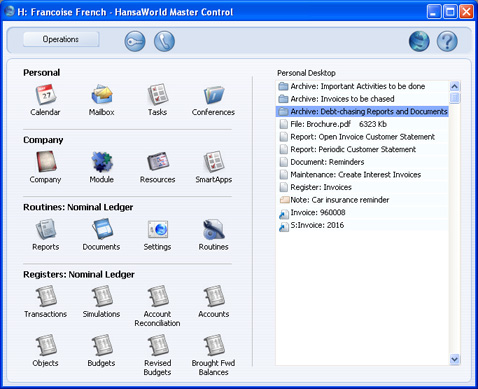Select Invoice: 960008 shortcut

pos(363,213)
